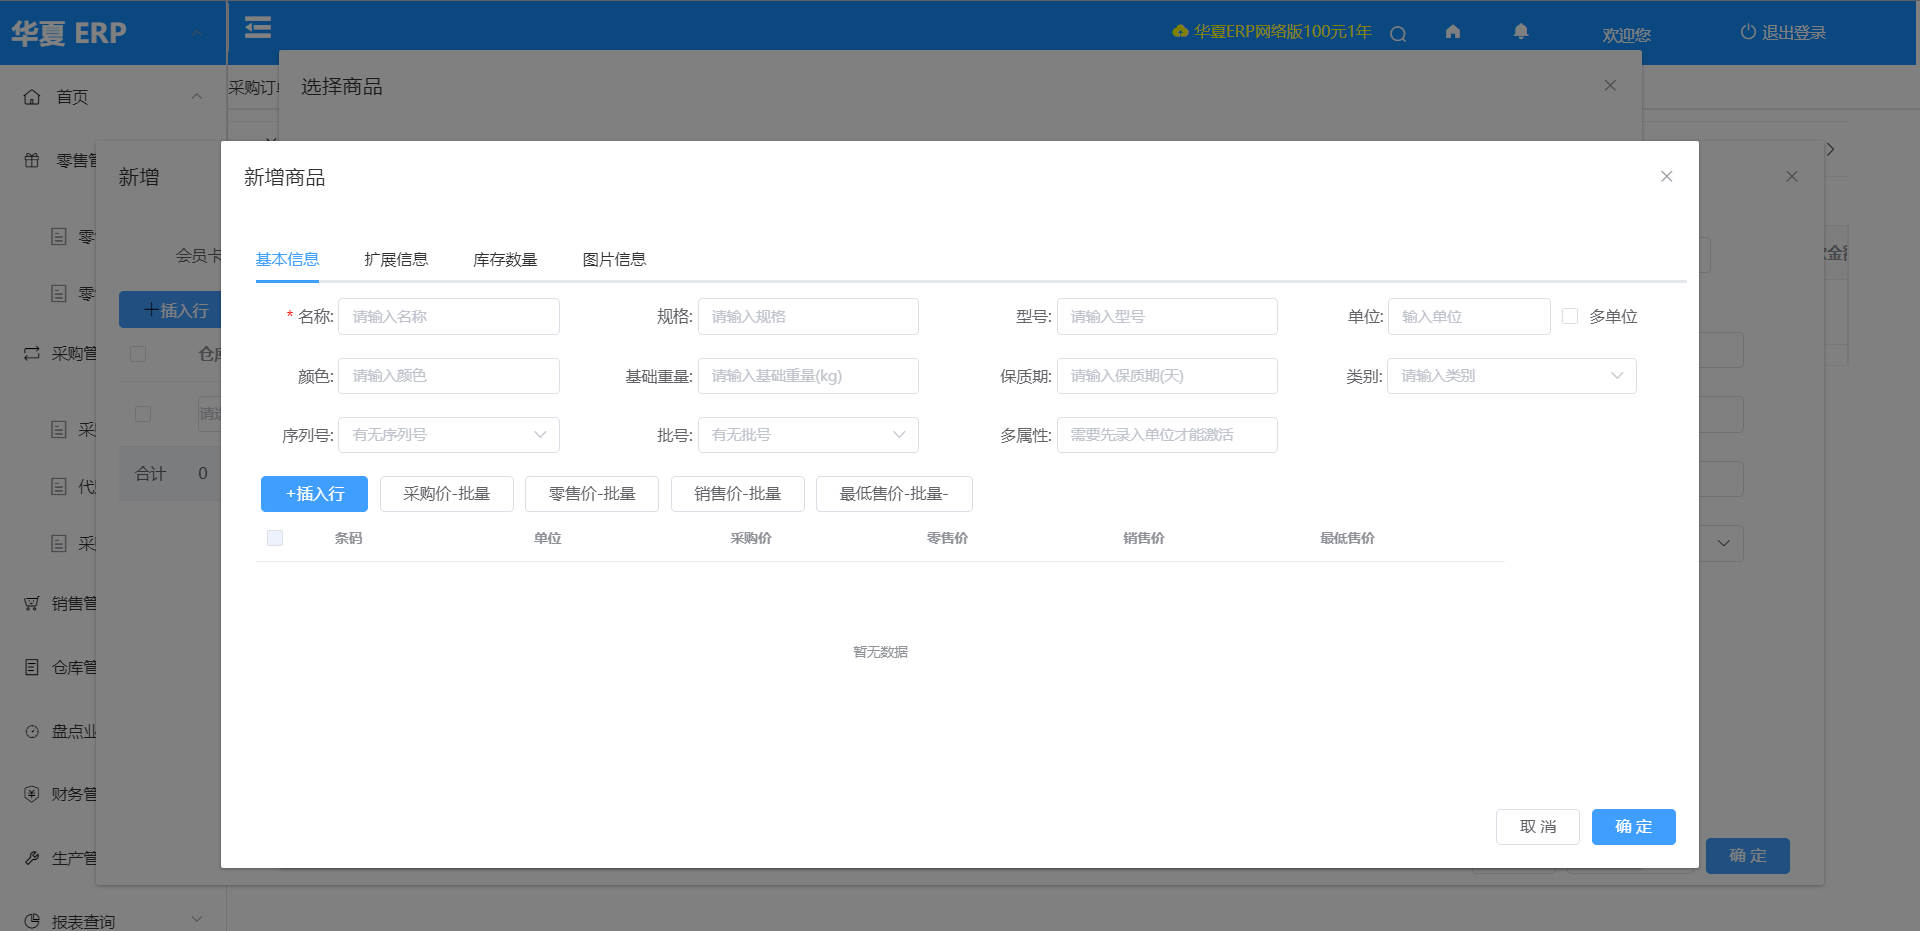This screenshot has width=1920, height=931.
Task: Click 欢迎您 user greeting
Action: click(1627, 35)
